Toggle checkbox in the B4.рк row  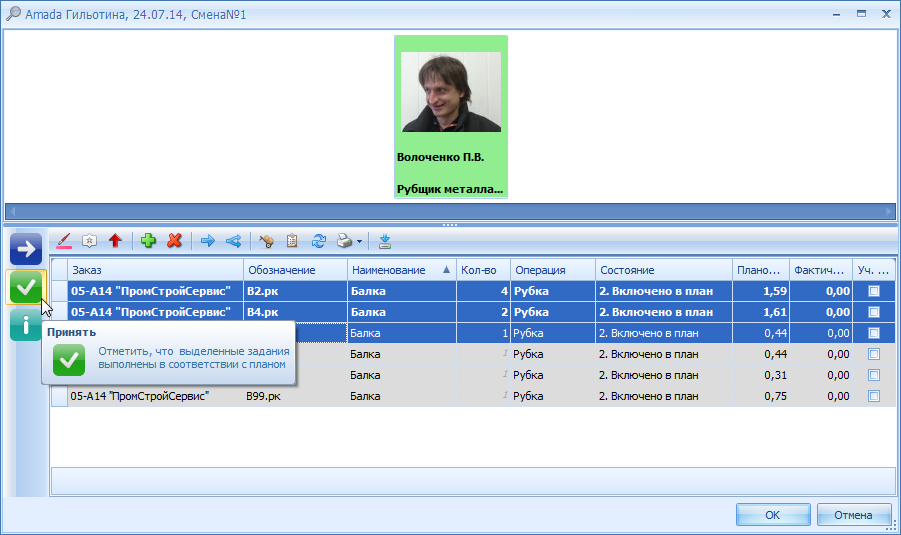pyautogui.click(x=874, y=312)
